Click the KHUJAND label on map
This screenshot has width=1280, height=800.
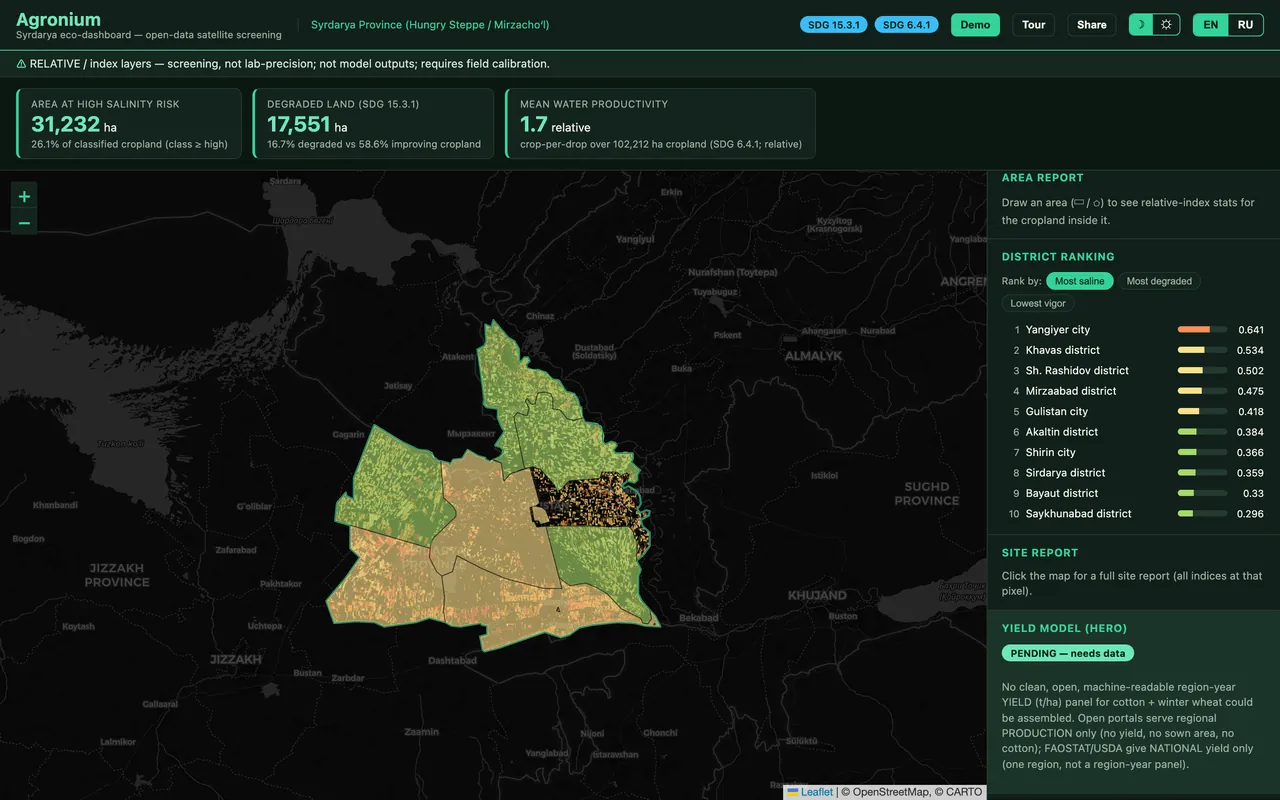817,595
